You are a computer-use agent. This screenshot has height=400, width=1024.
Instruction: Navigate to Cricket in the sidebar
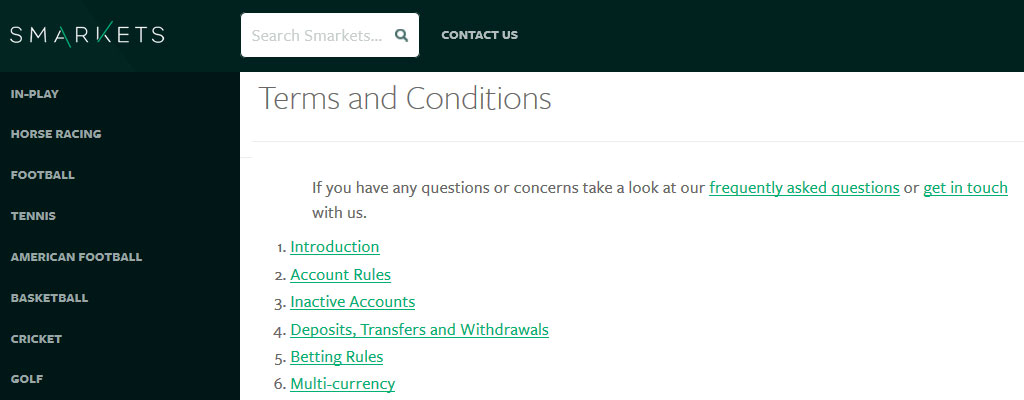point(36,339)
